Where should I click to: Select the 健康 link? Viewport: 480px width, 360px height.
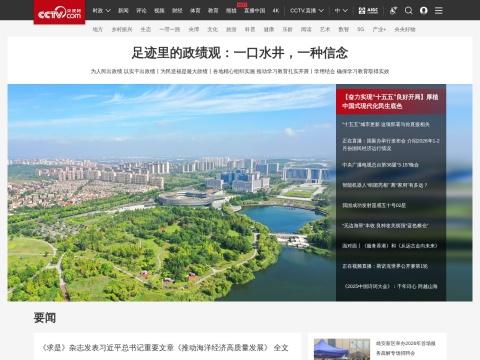click(269, 29)
